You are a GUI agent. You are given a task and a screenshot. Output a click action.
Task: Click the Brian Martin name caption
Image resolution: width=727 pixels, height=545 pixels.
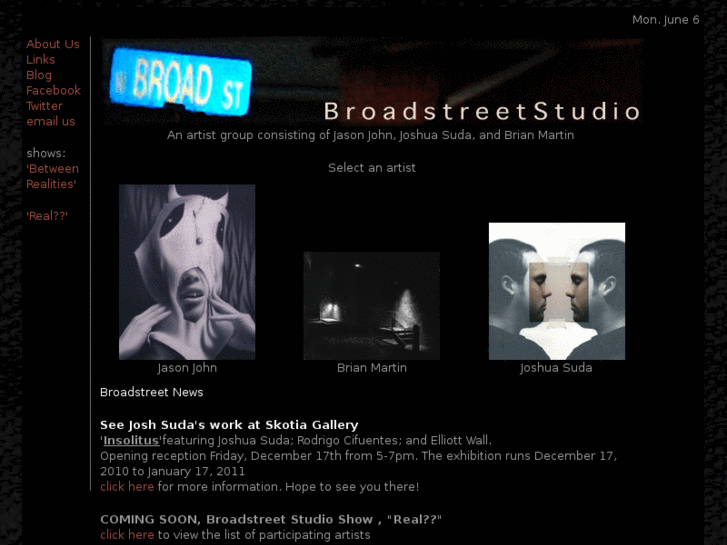(x=372, y=368)
